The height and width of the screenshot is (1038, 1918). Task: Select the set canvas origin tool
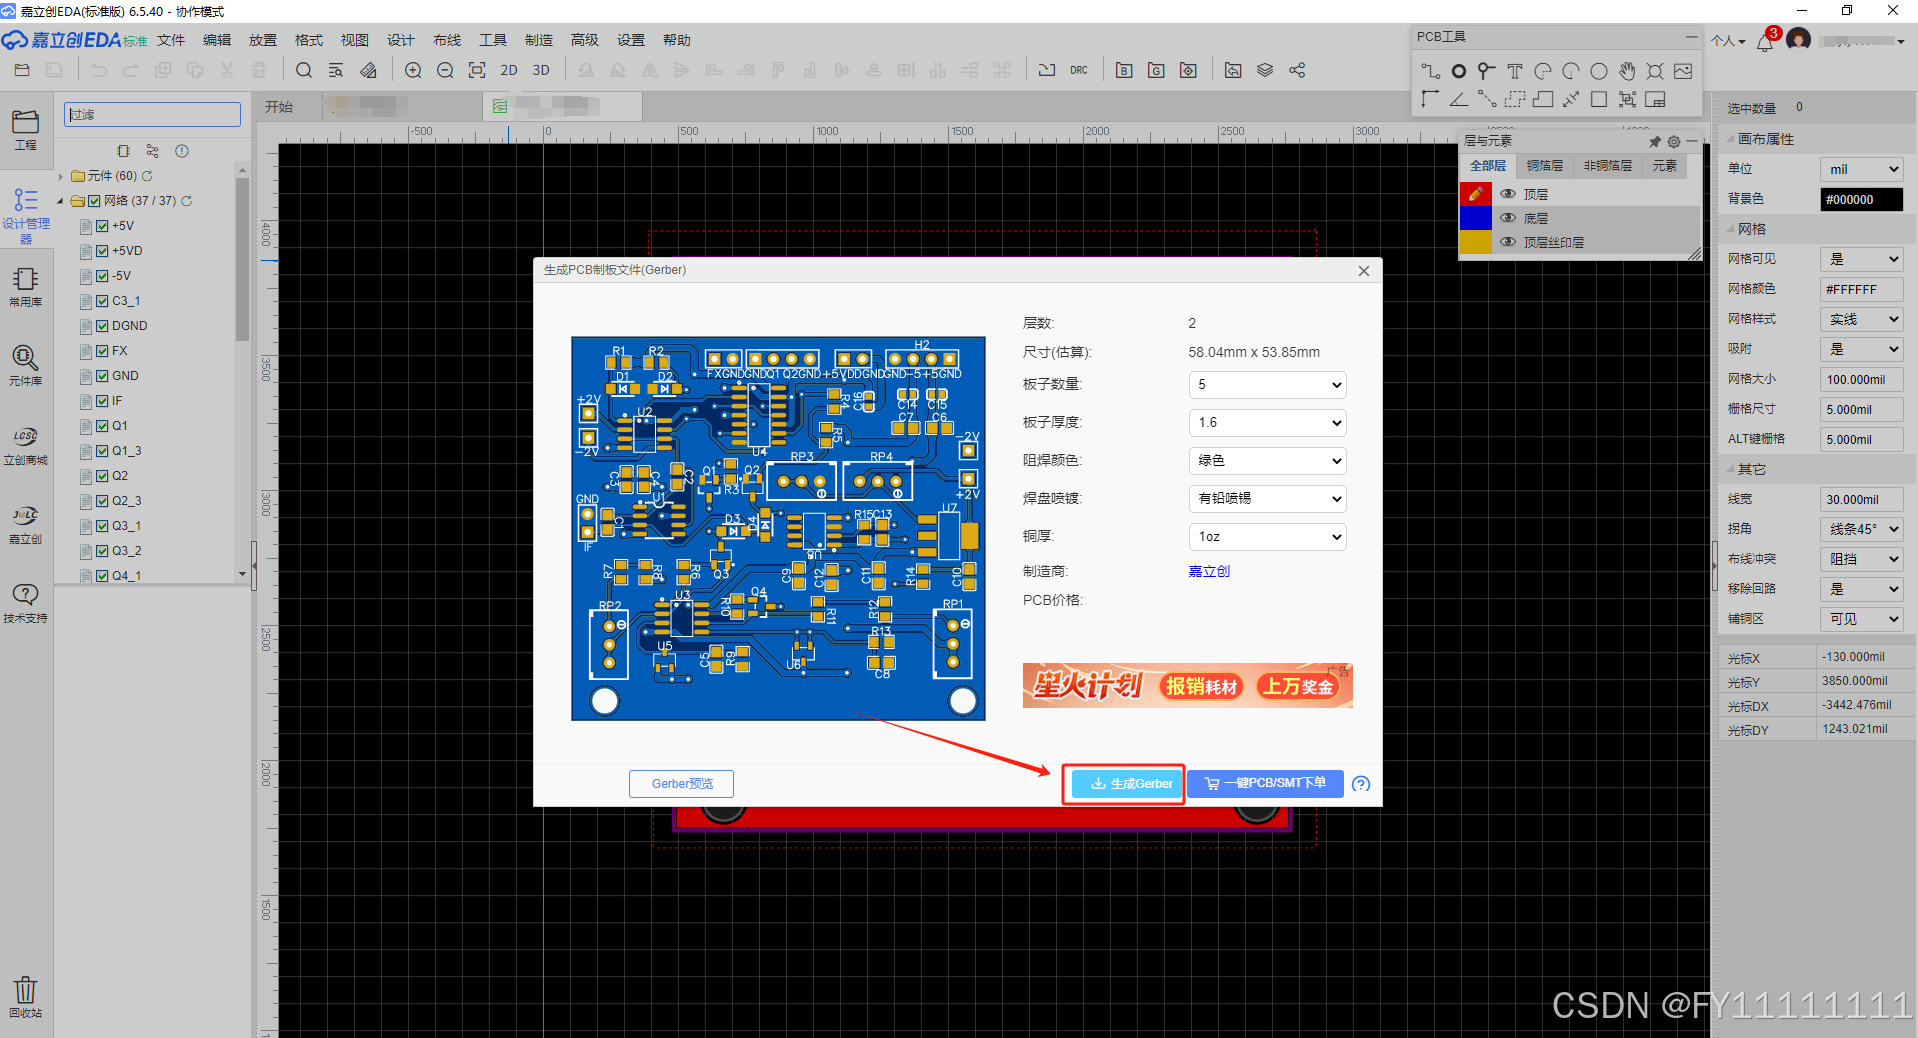(x=1431, y=99)
